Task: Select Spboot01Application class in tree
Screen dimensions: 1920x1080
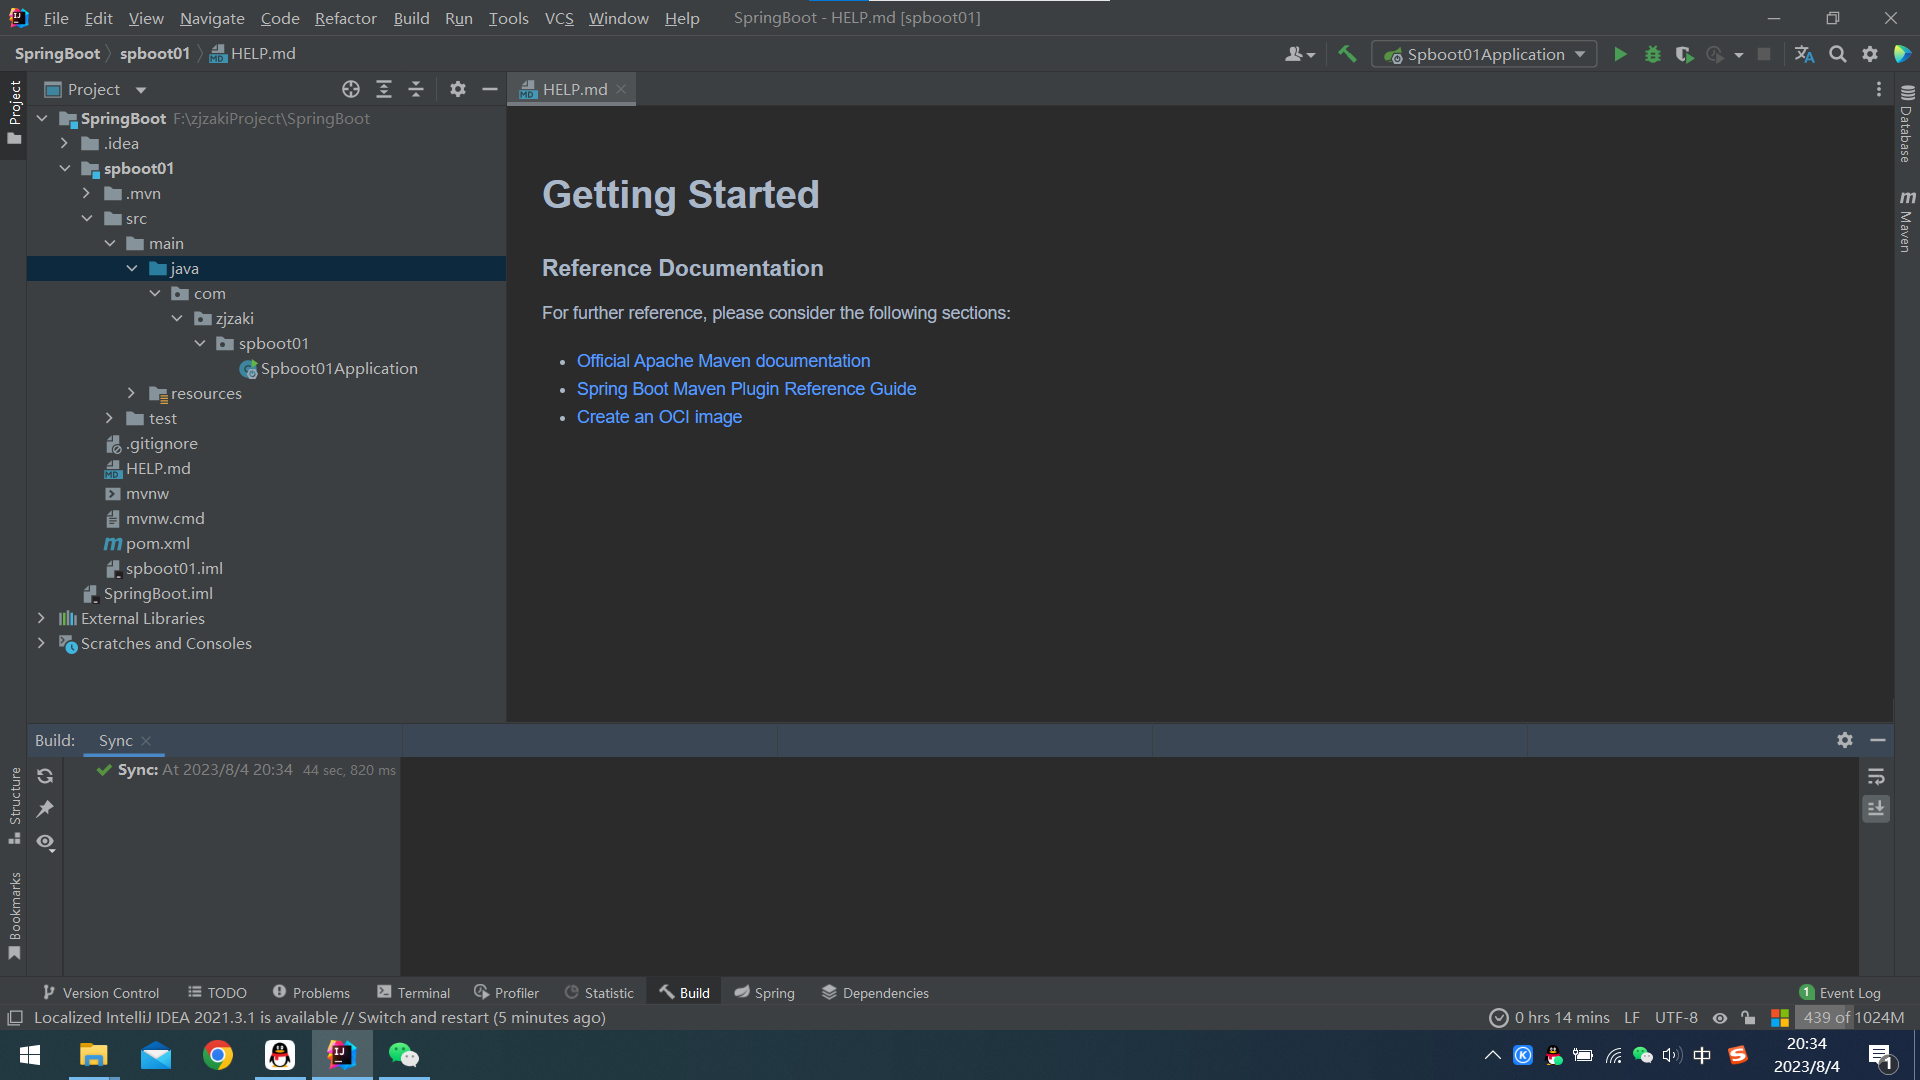Action: coord(339,368)
